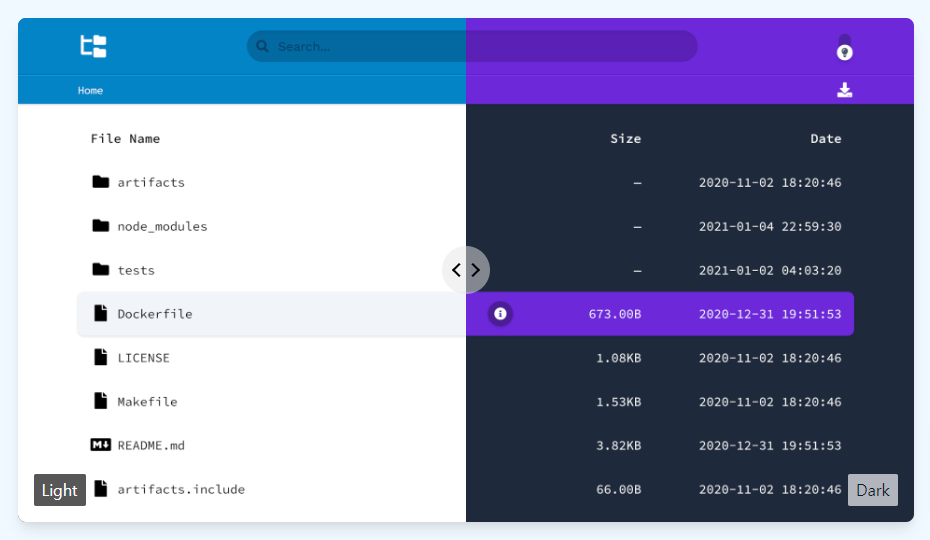Screen dimensions: 930x540
Task: Go to Home breadcrumb
Action: 90,90
